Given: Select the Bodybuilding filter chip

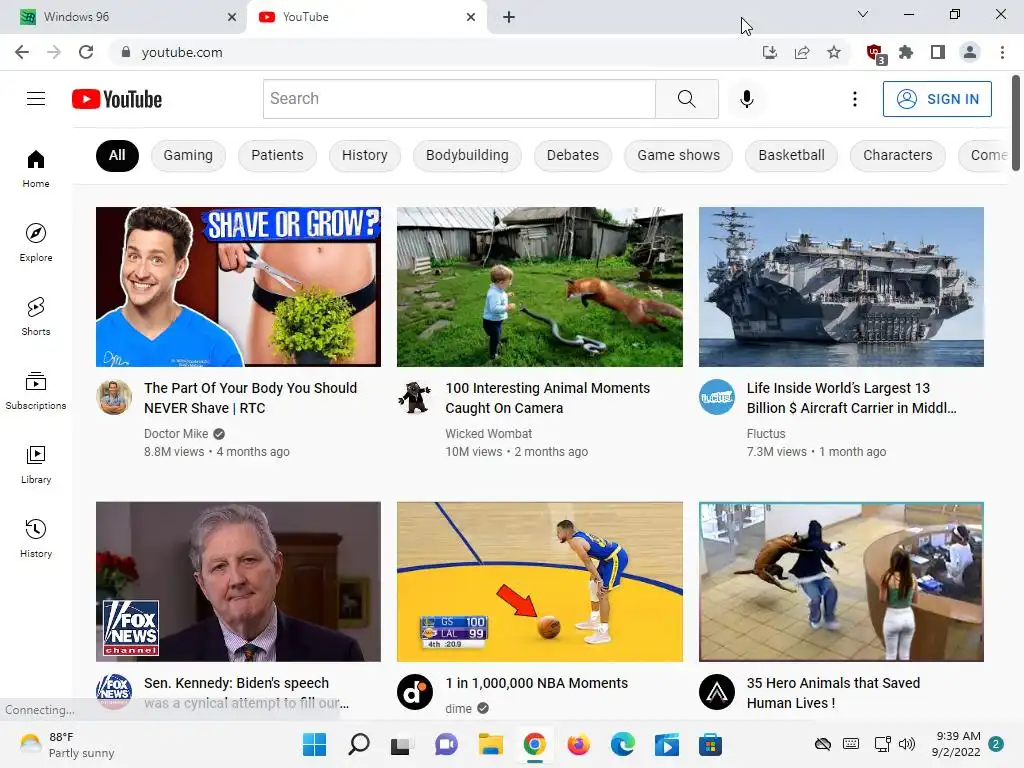Looking at the screenshot, I should (x=467, y=155).
